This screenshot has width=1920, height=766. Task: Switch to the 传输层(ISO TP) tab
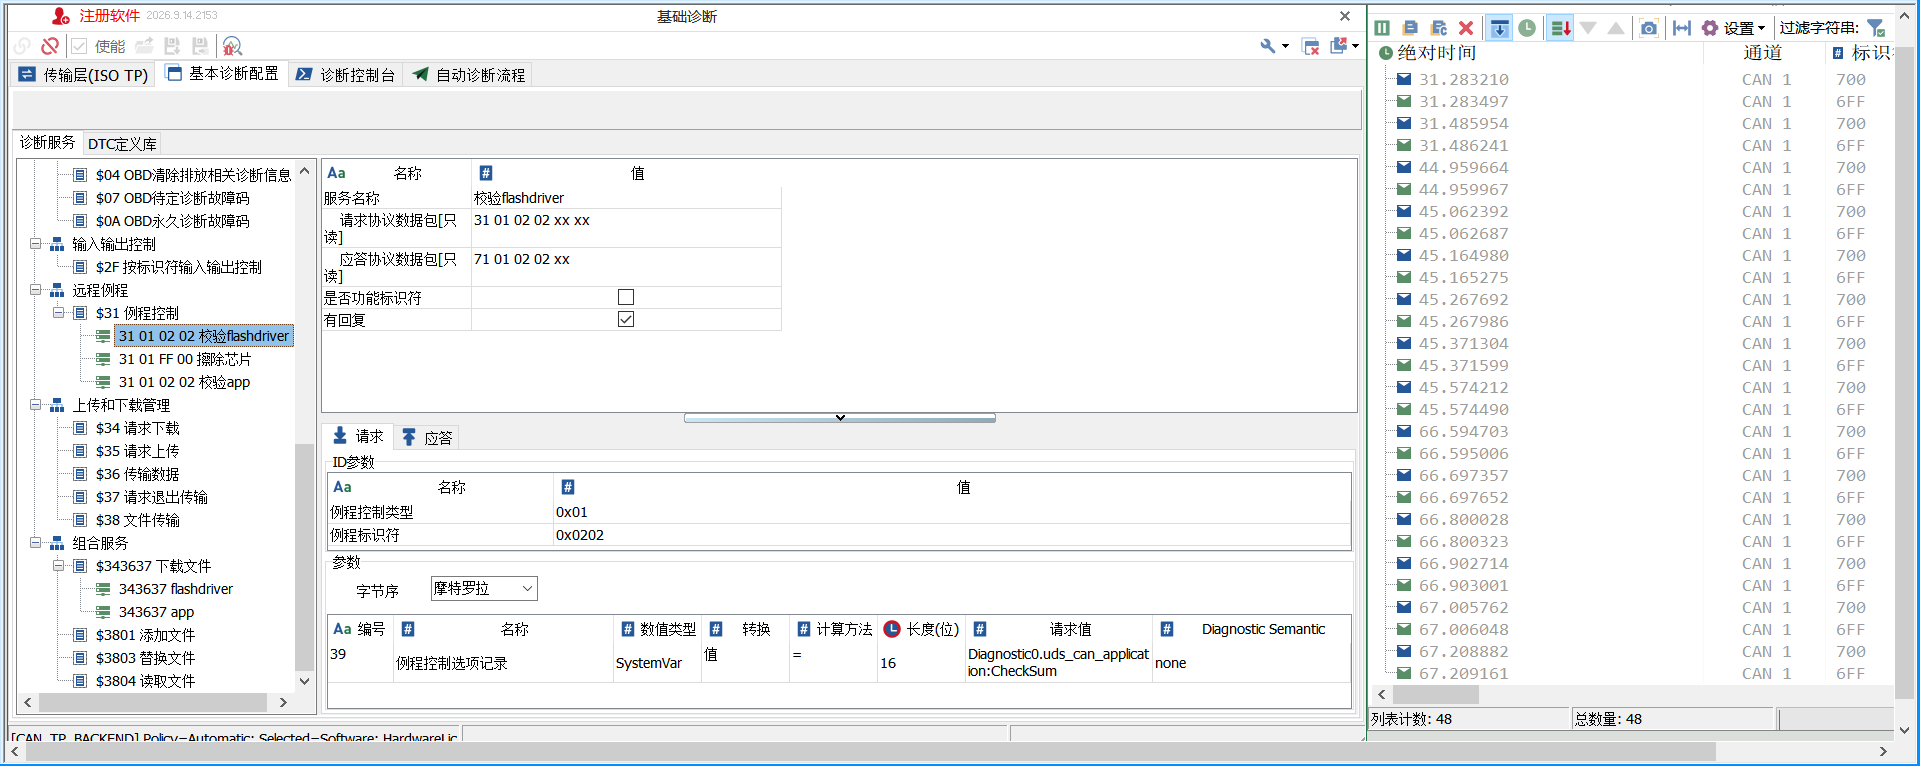[84, 75]
